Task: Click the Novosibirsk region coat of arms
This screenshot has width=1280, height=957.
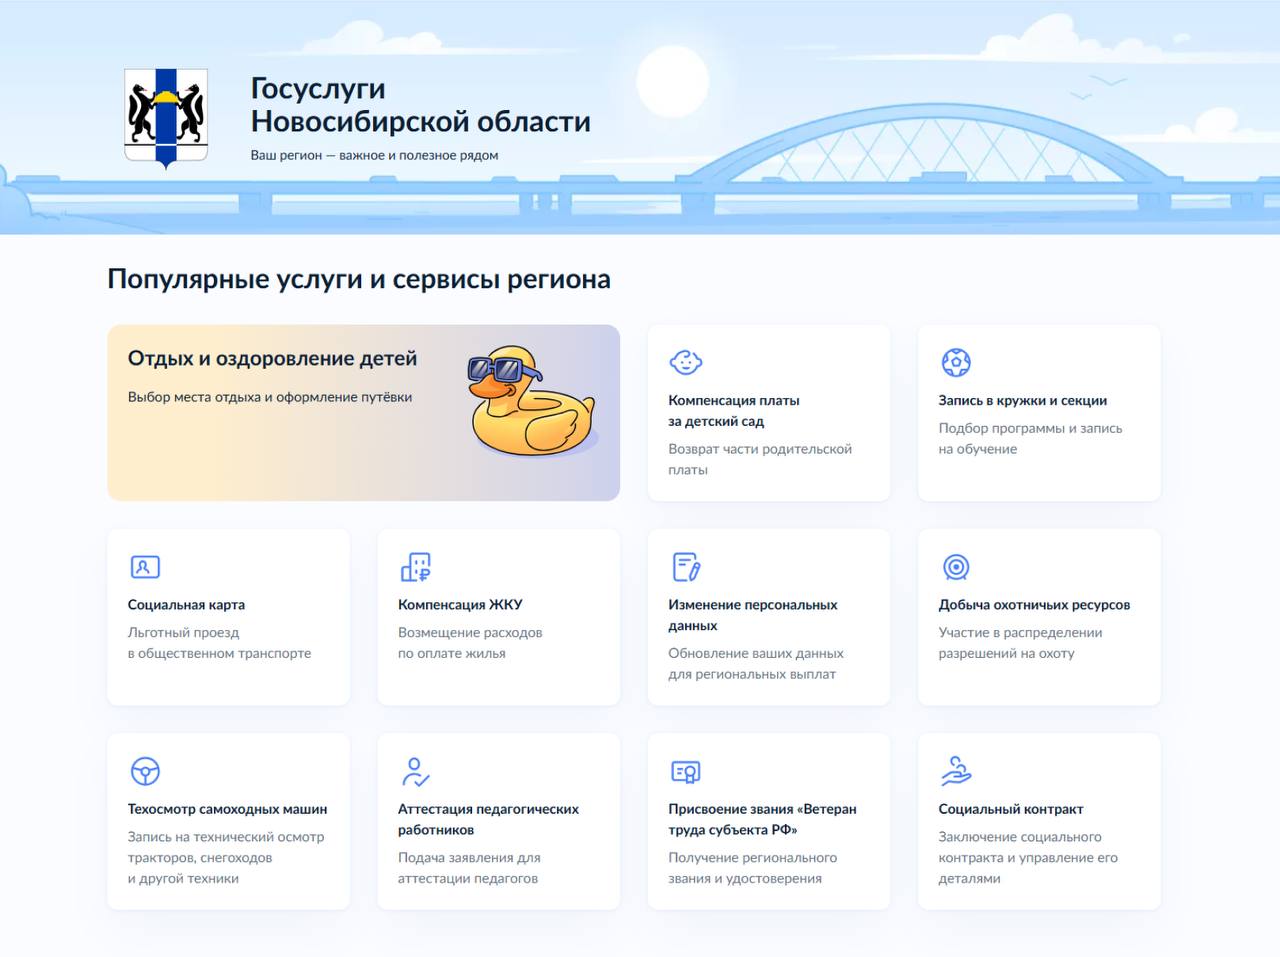Action: 166,117
